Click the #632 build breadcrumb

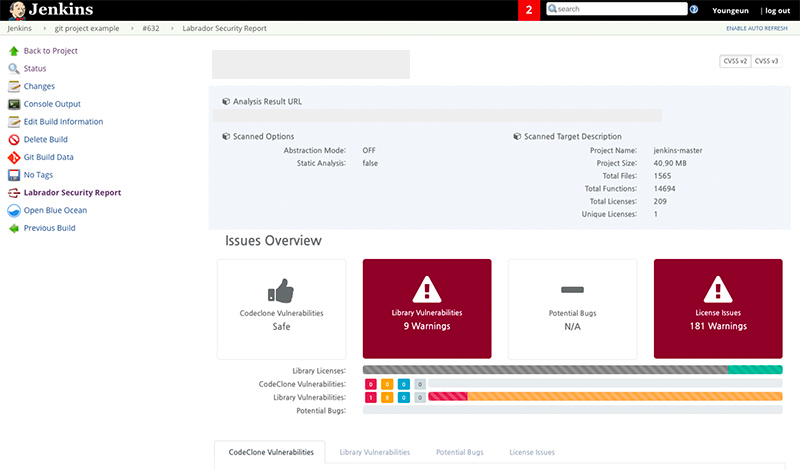151,29
